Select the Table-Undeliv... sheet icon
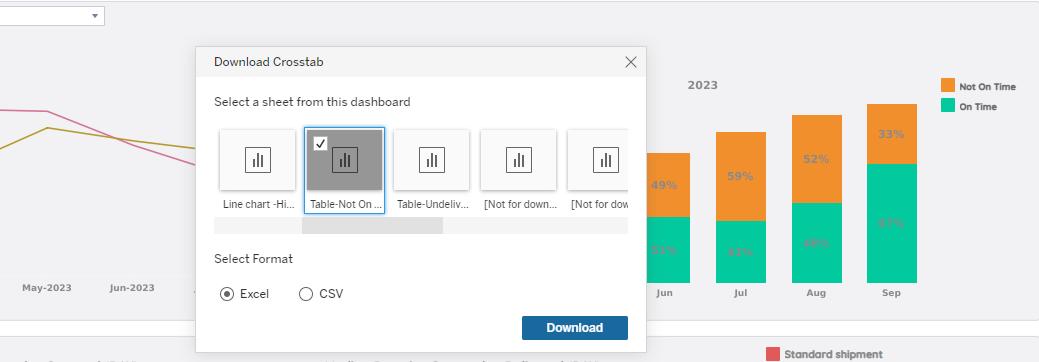The height and width of the screenshot is (362, 1039). coord(431,160)
